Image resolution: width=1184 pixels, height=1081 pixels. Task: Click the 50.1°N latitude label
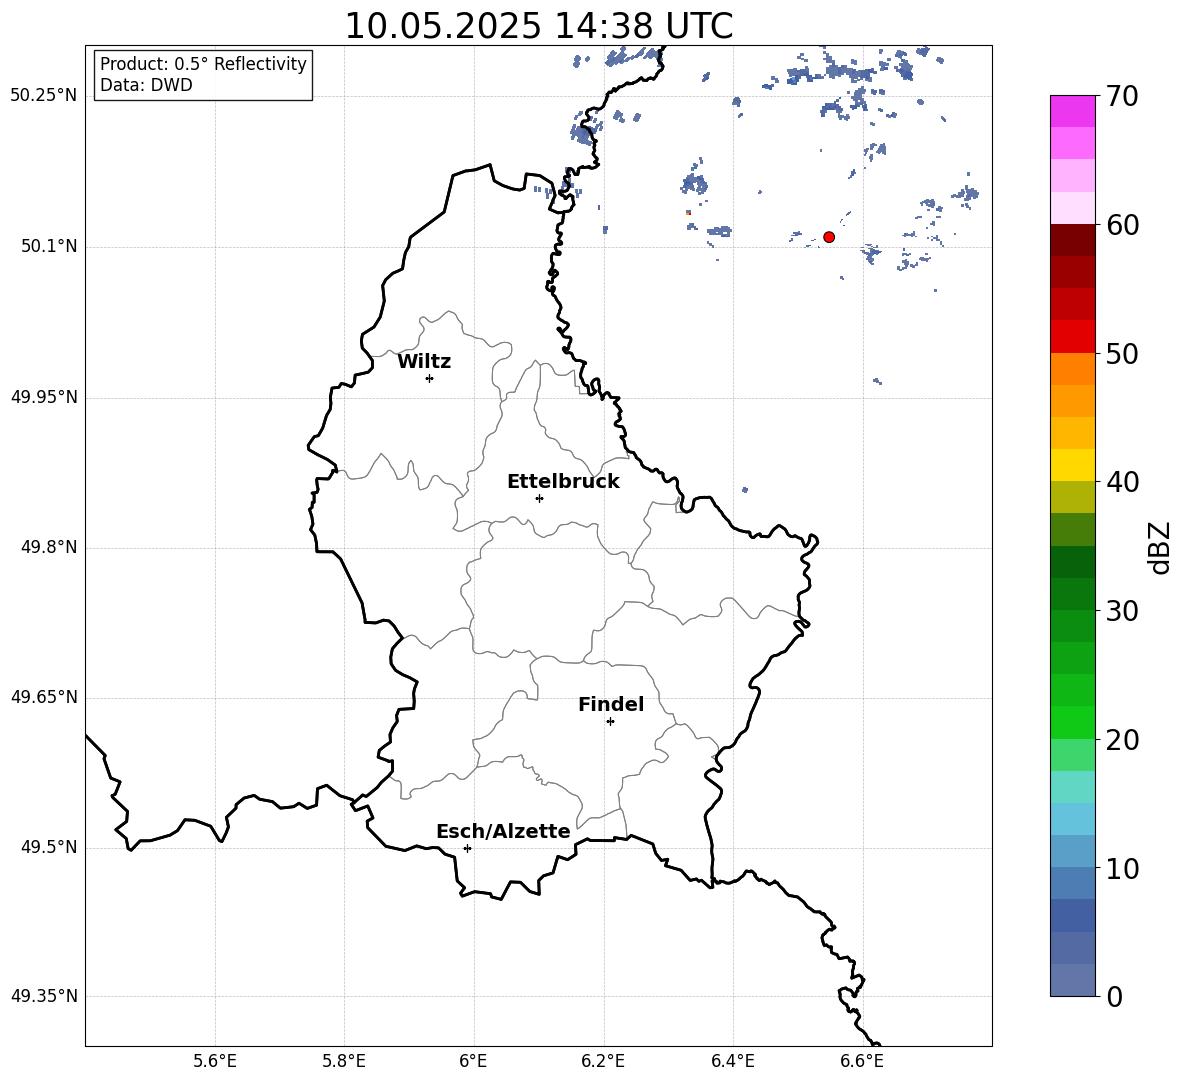coord(49,247)
